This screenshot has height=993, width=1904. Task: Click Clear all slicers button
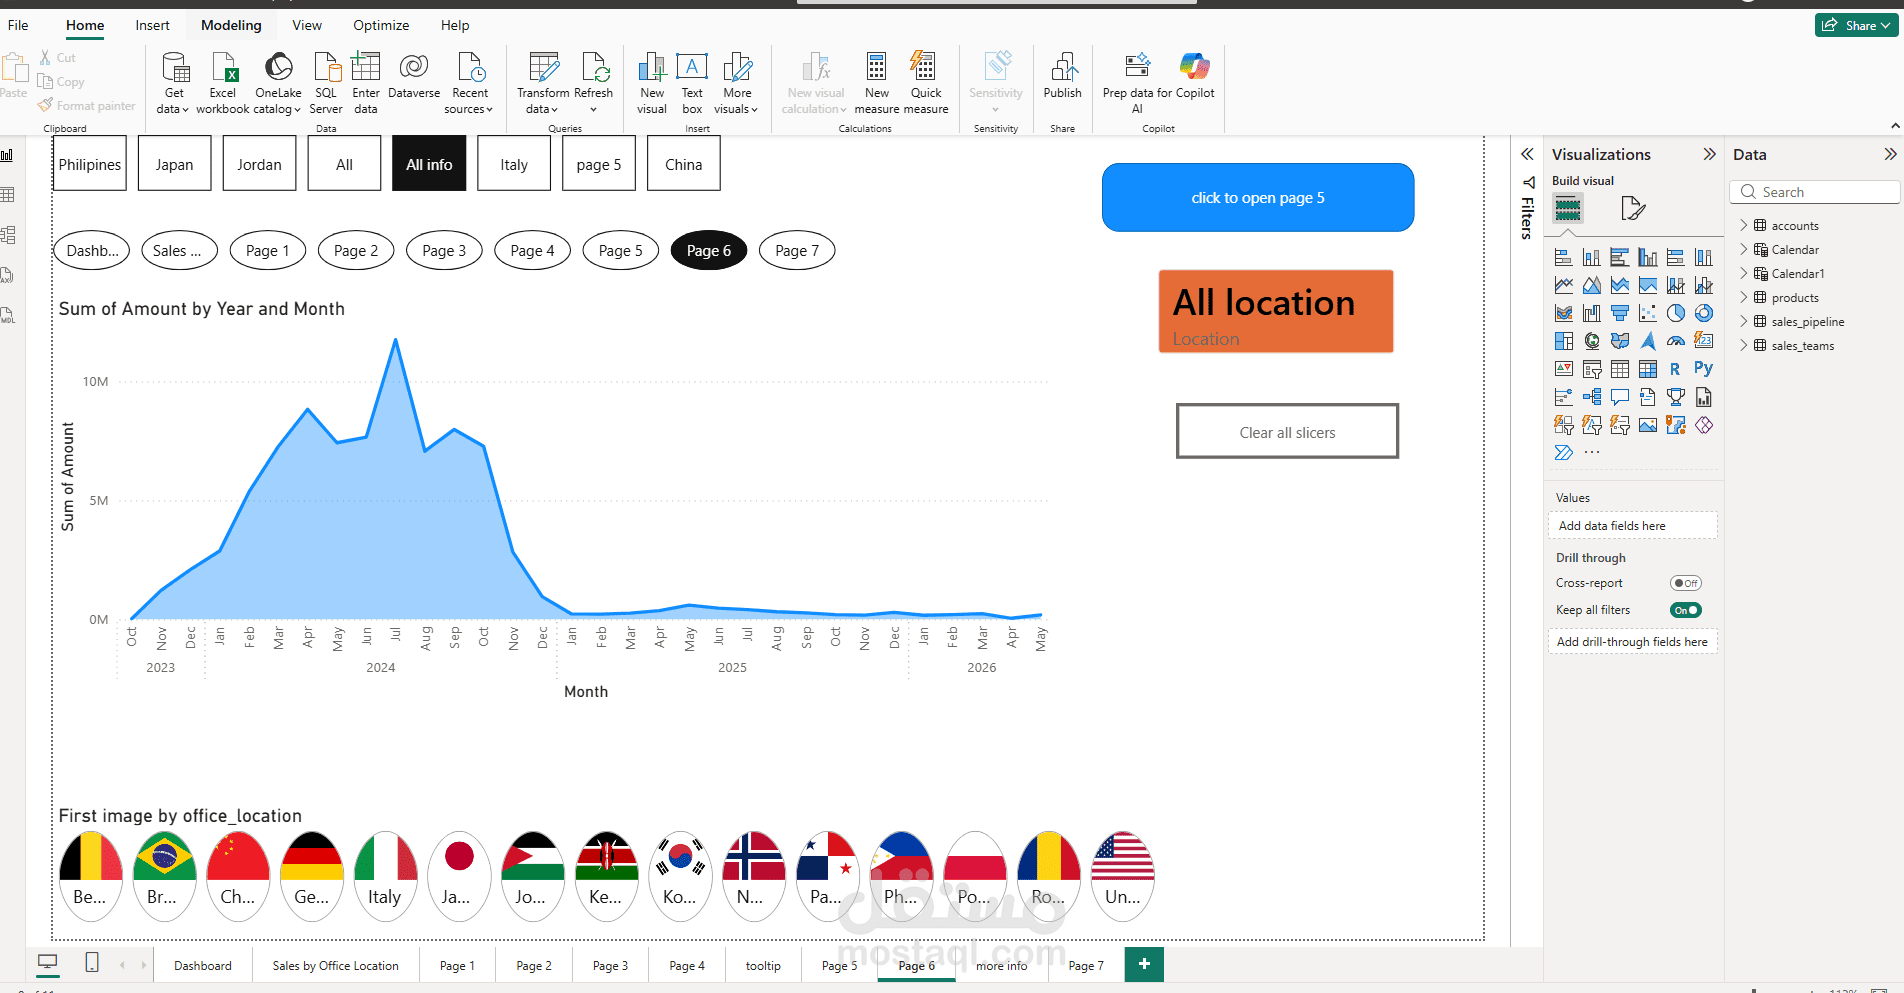pyautogui.click(x=1287, y=432)
